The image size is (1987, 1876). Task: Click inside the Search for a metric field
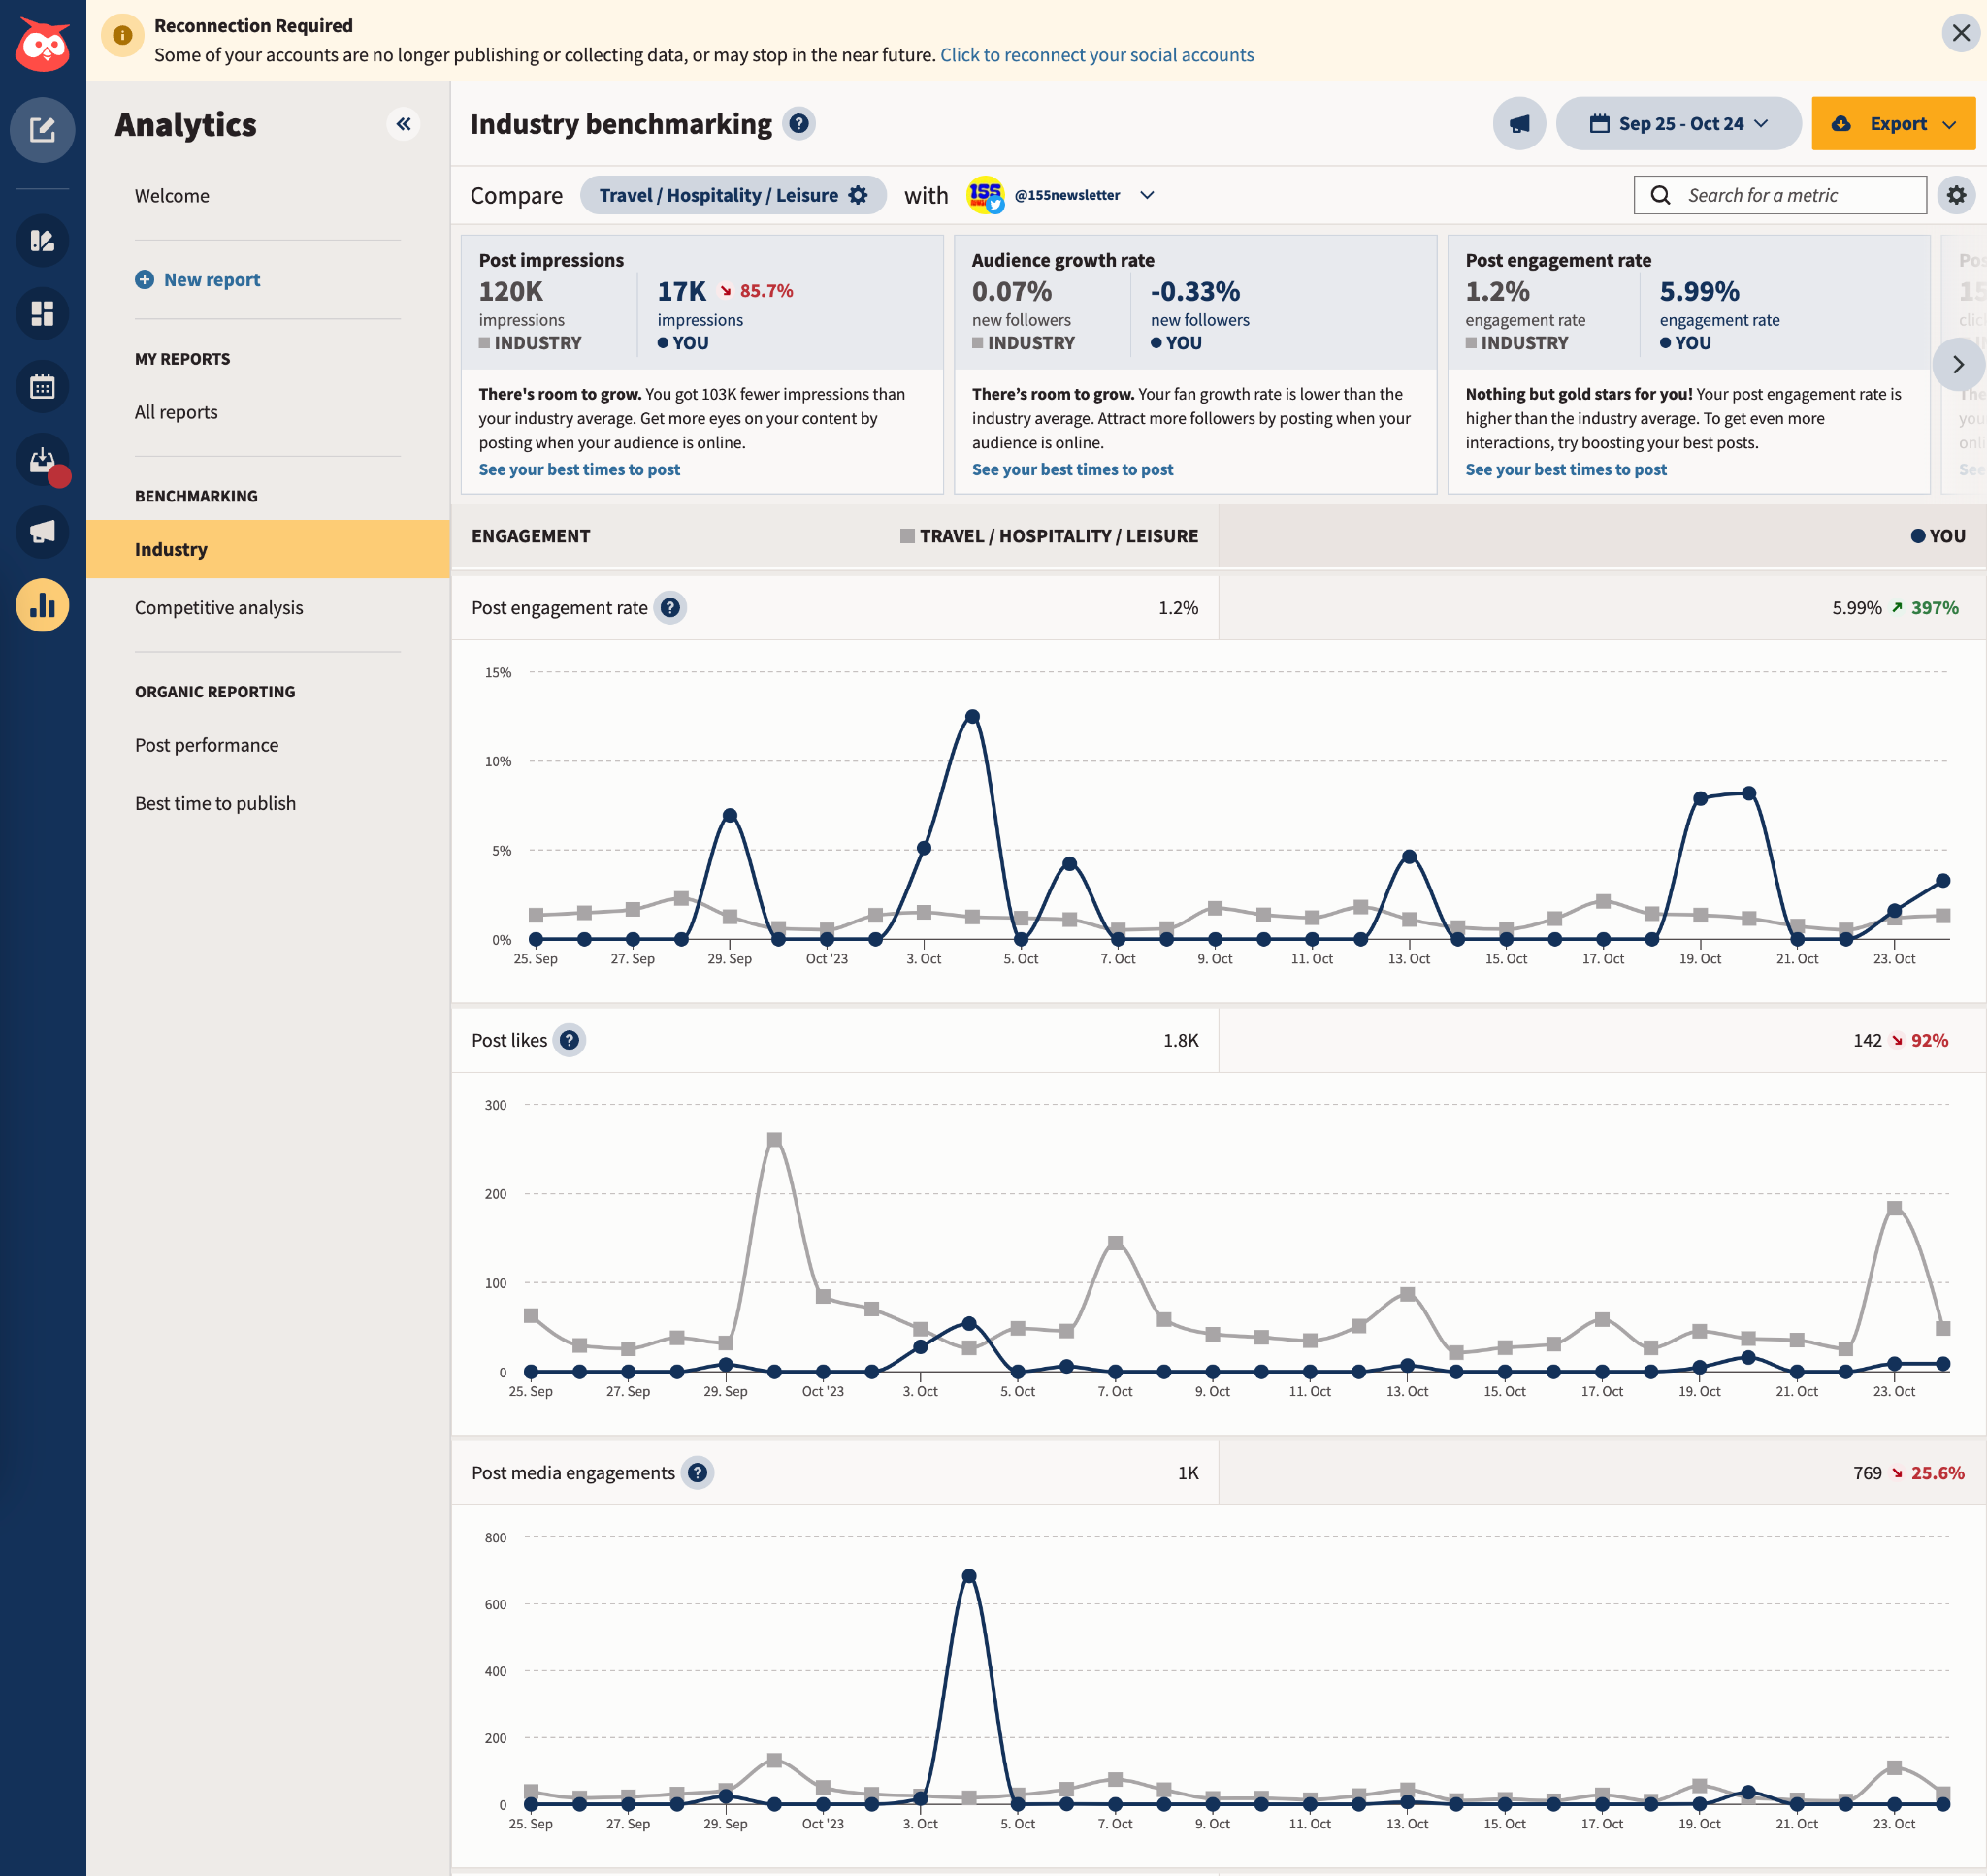(1780, 194)
